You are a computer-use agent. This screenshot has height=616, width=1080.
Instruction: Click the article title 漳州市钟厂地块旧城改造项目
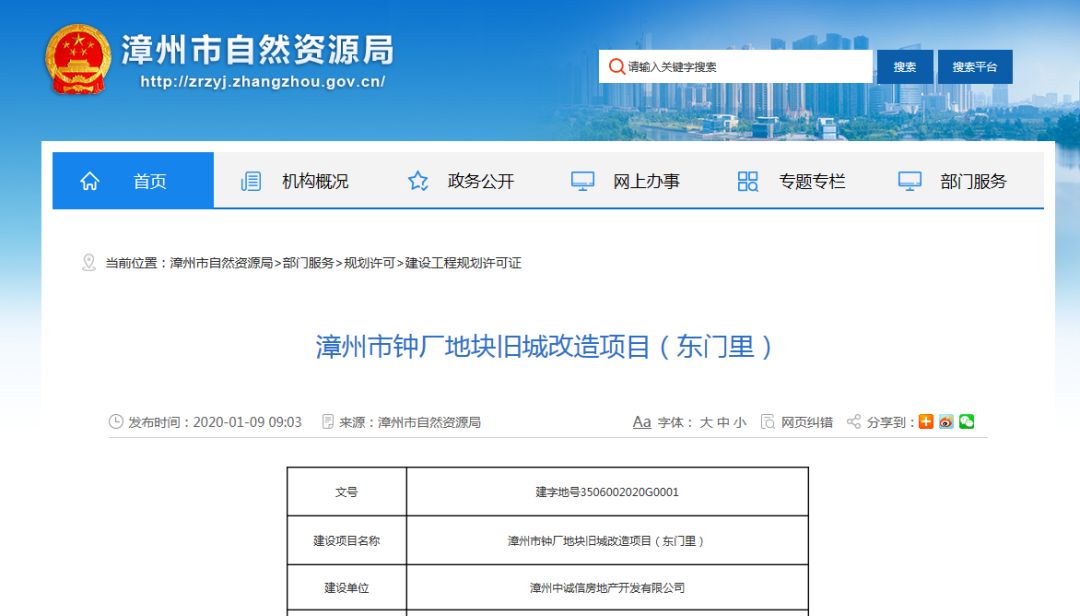click(x=543, y=347)
